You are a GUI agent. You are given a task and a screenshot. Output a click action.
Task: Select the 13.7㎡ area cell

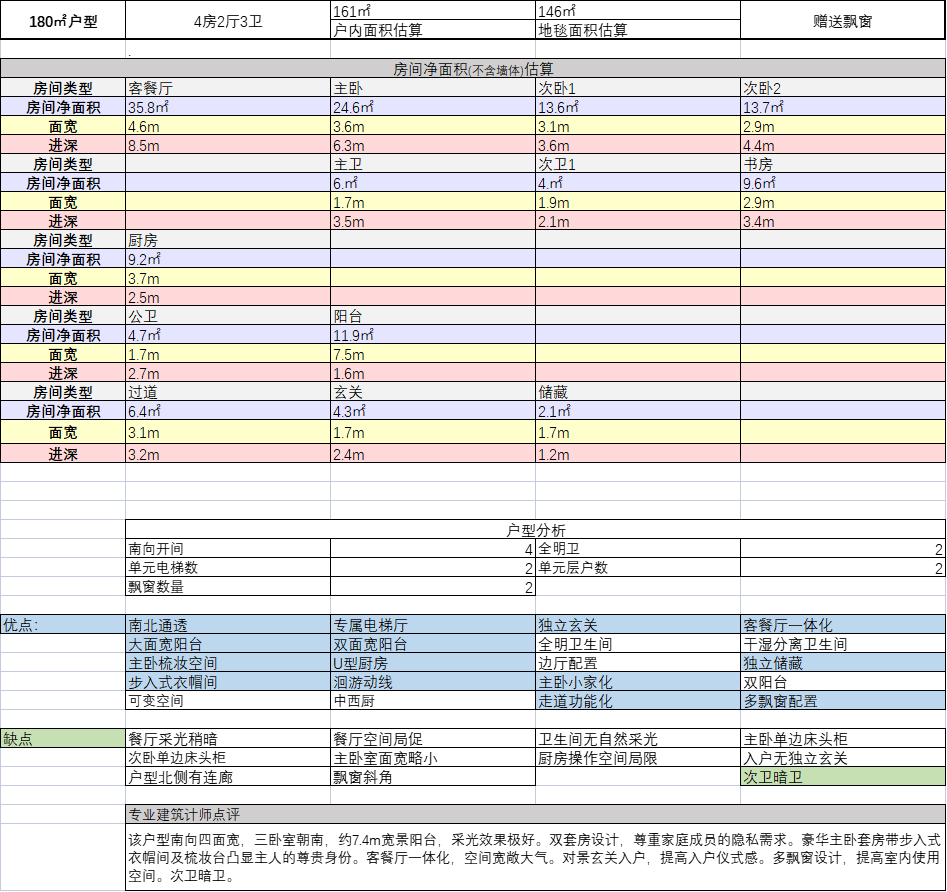(x=843, y=107)
